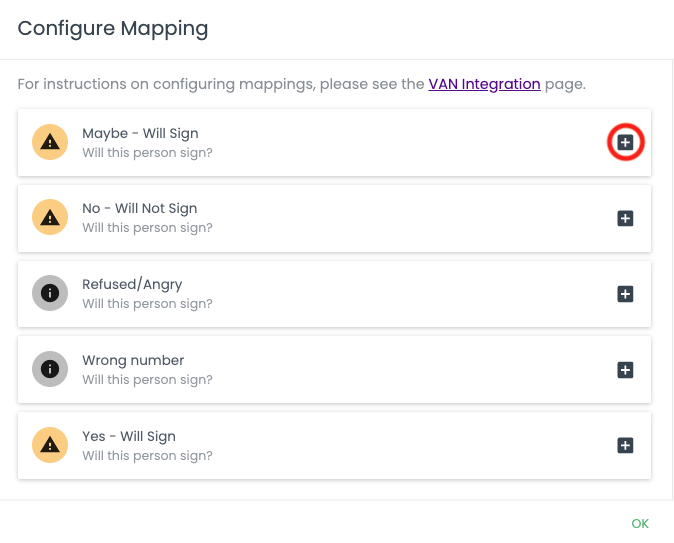Image resolution: width=674 pixels, height=543 pixels.
Task: Click plus icon on Refused/Angry row
Action: tap(625, 294)
